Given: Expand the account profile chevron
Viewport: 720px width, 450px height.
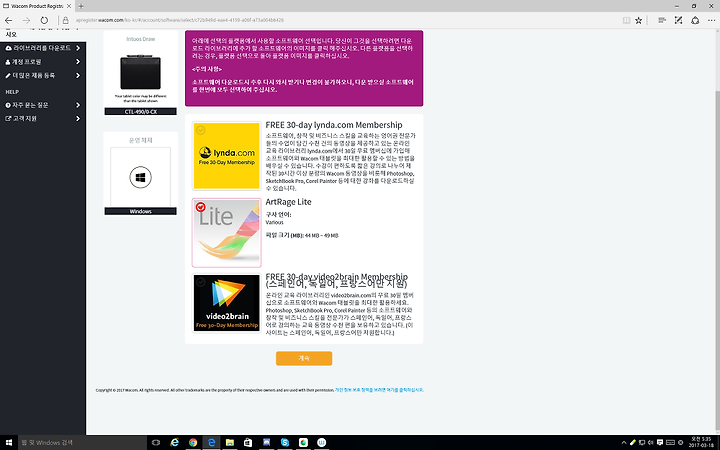Looking at the screenshot, I should (78, 62).
